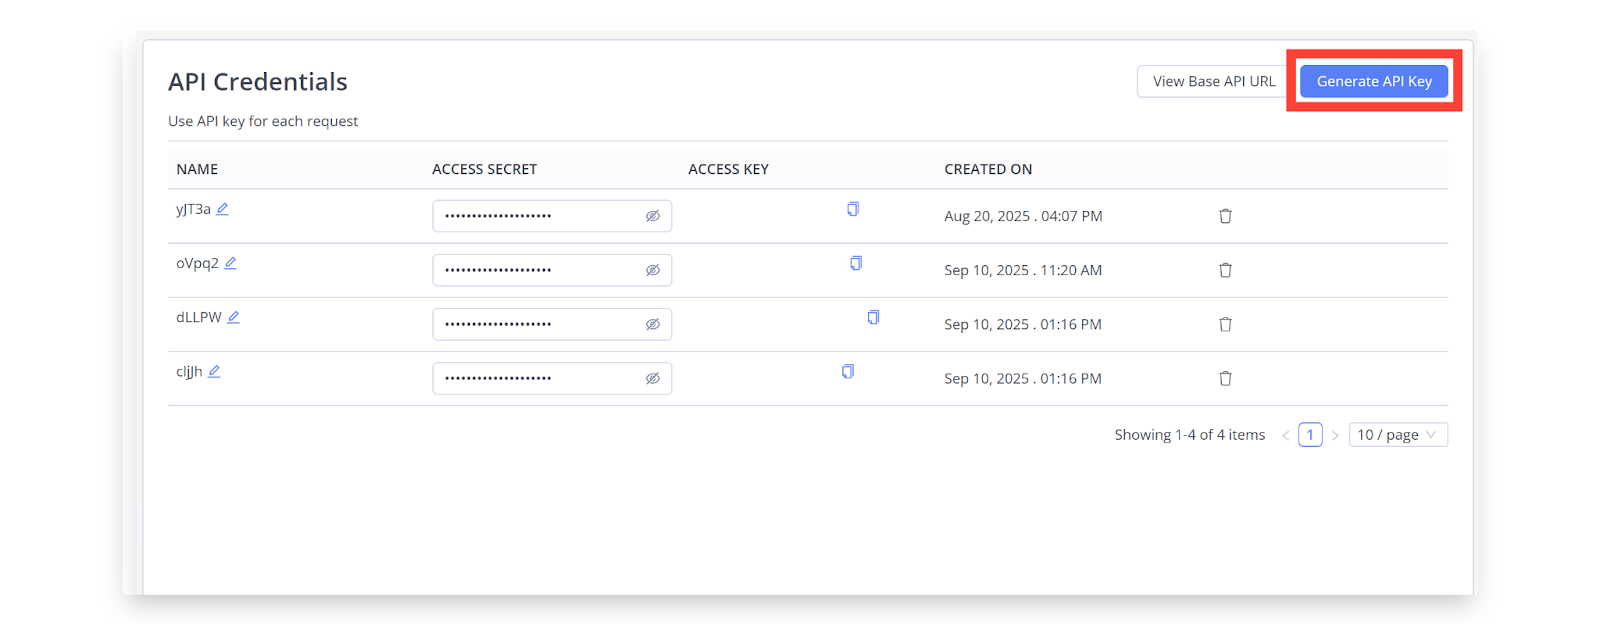This screenshot has height=626, width=1600.
Task: Edit the name of key yJT3a
Action: point(223,209)
